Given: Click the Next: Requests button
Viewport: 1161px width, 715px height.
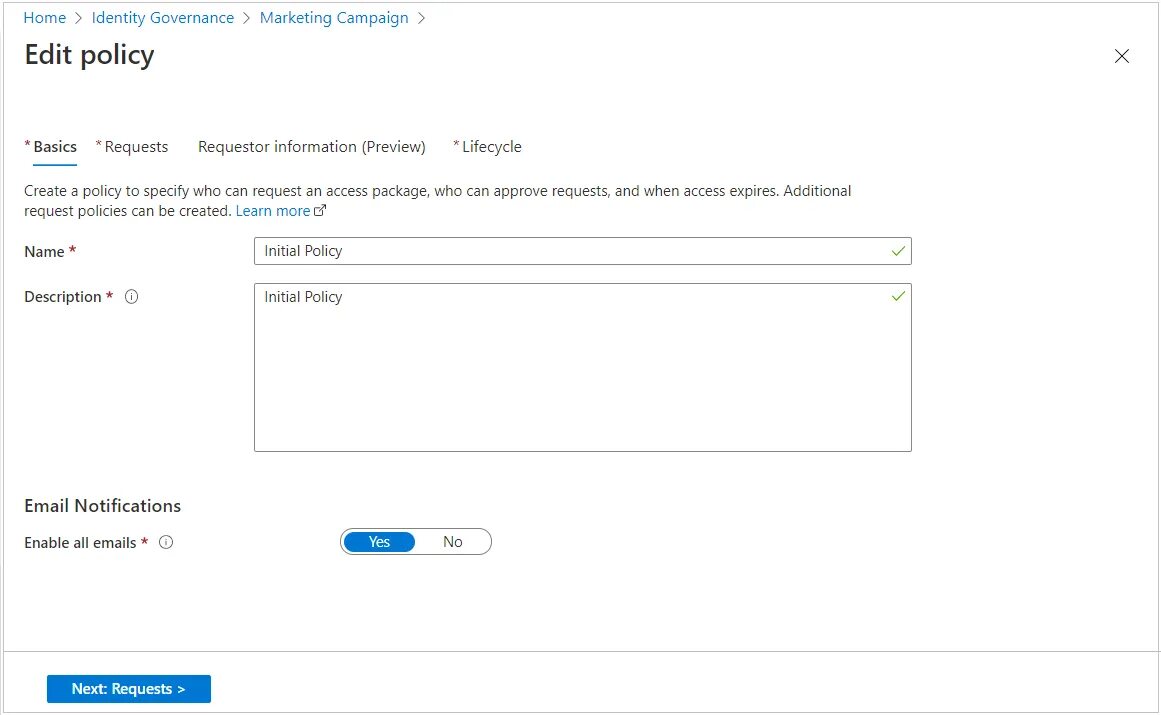Looking at the screenshot, I should tap(128, 689).
